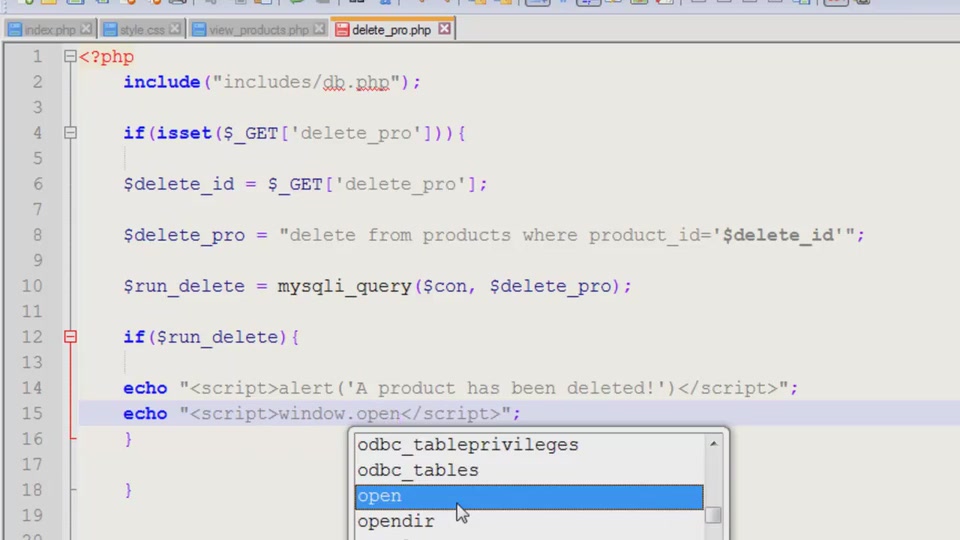This screenshot has width=960, height=540.
Task: Place cursor on the include keyword
Action: (x=162, y=82)
